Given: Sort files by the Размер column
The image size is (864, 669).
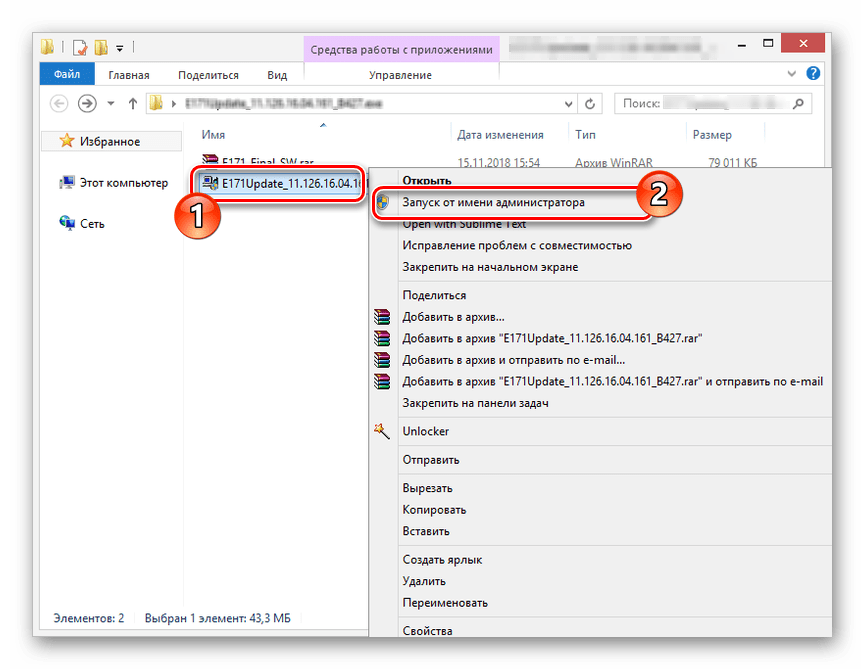Looking at the screenshot, I should (712, 135).
